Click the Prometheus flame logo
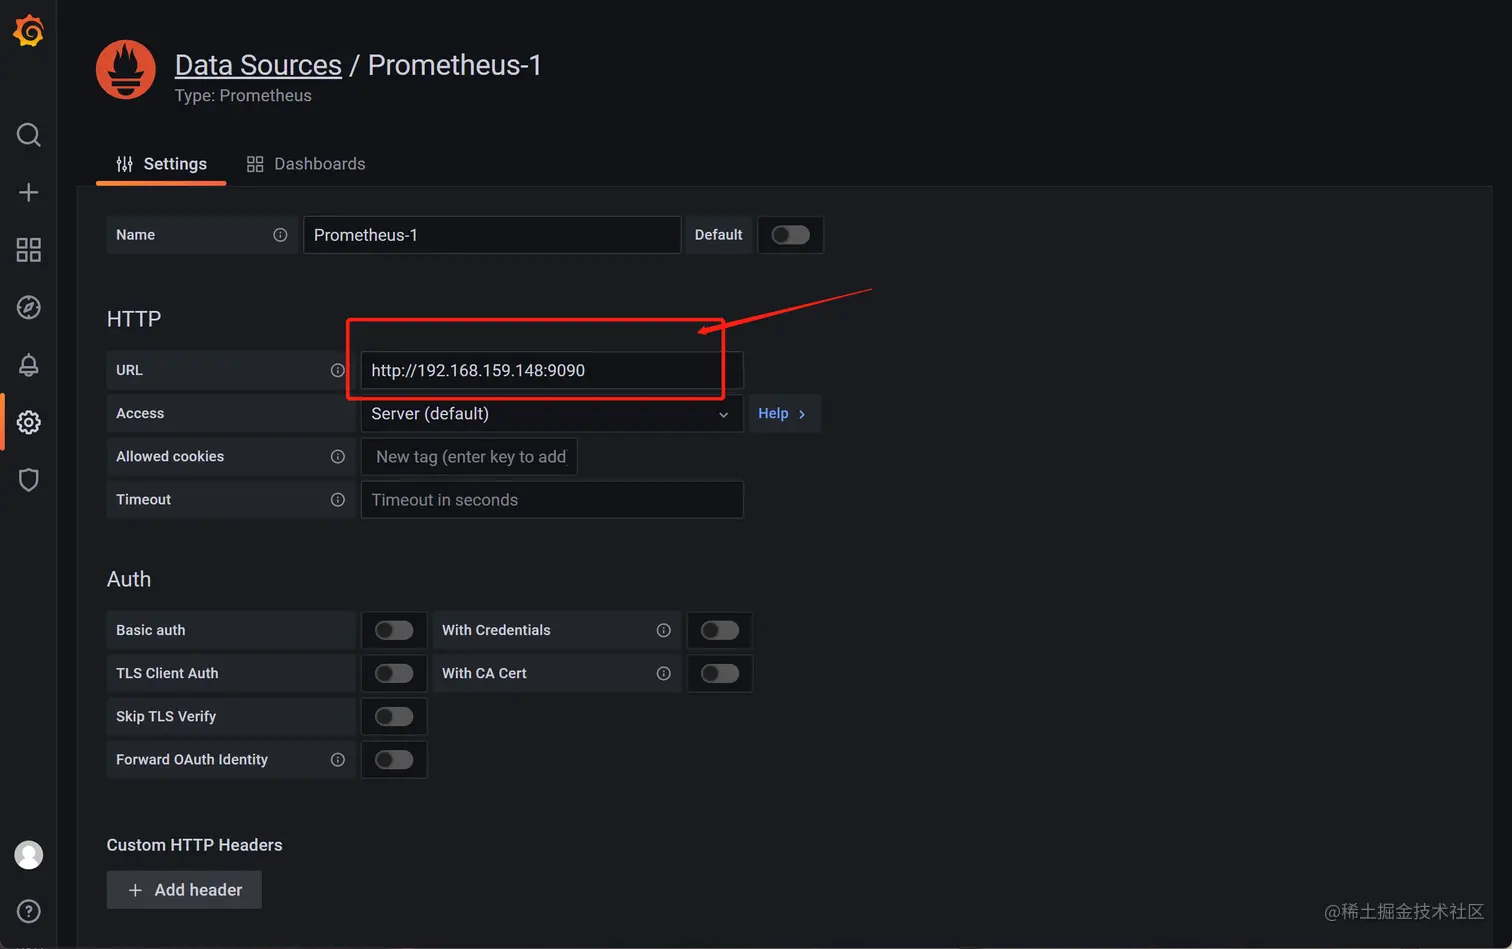 pyautogui.click(x=126, y=70)
